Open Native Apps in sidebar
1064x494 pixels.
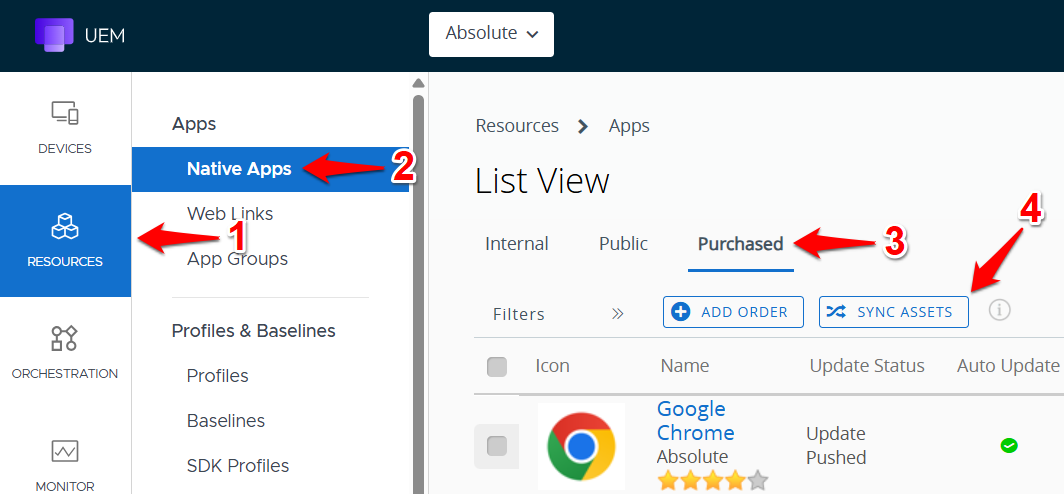click(x=270, y=169)
